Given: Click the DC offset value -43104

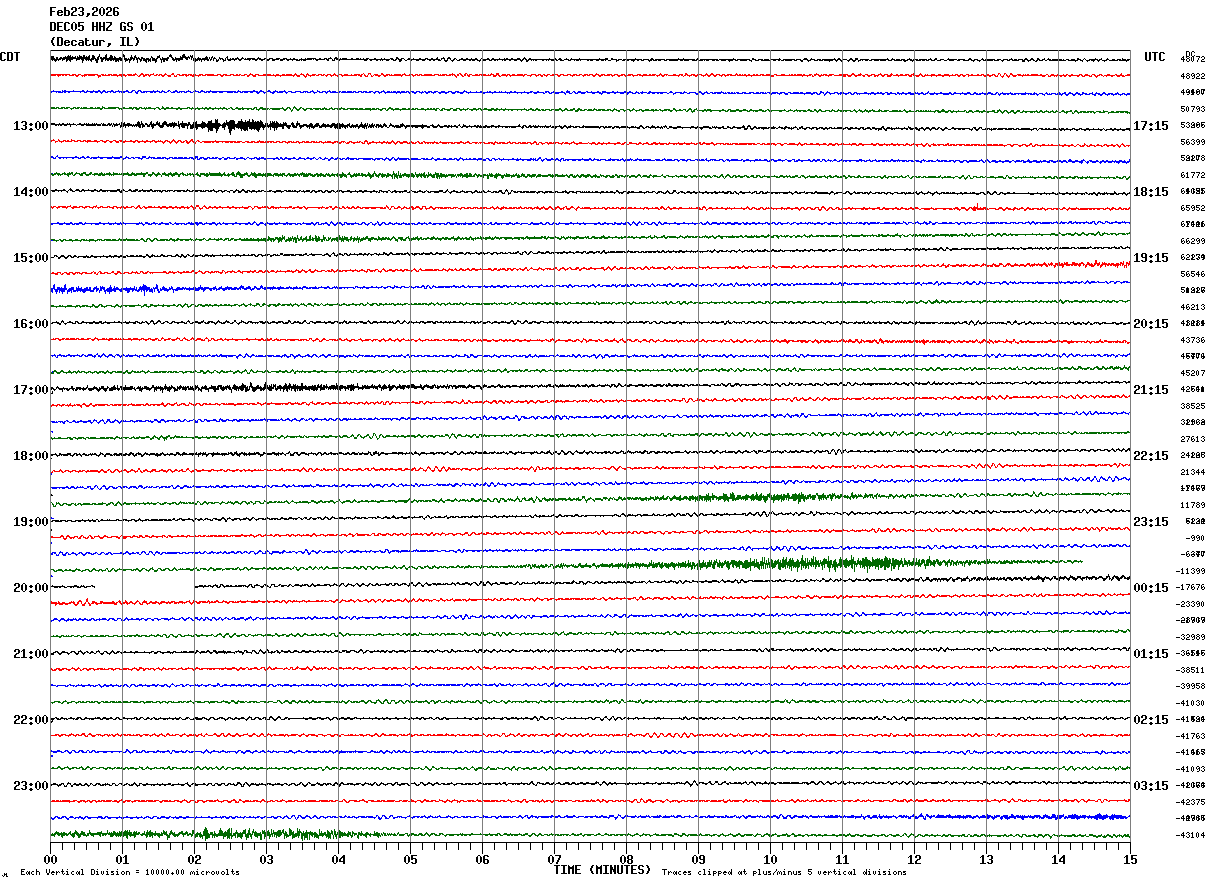Looking at the screenshot, I should pos(1190,835).
